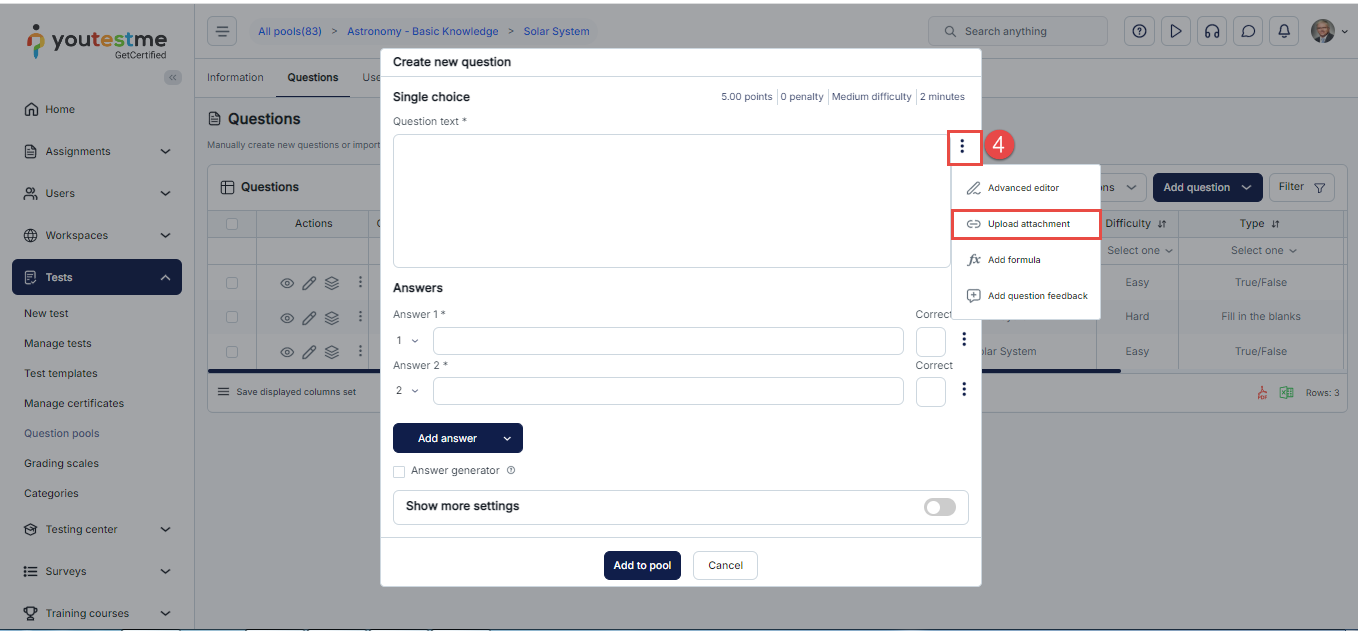The height and width of the screenshot is (631, 1358).
Task: Click into the Question text area
Action: point(671,201)
